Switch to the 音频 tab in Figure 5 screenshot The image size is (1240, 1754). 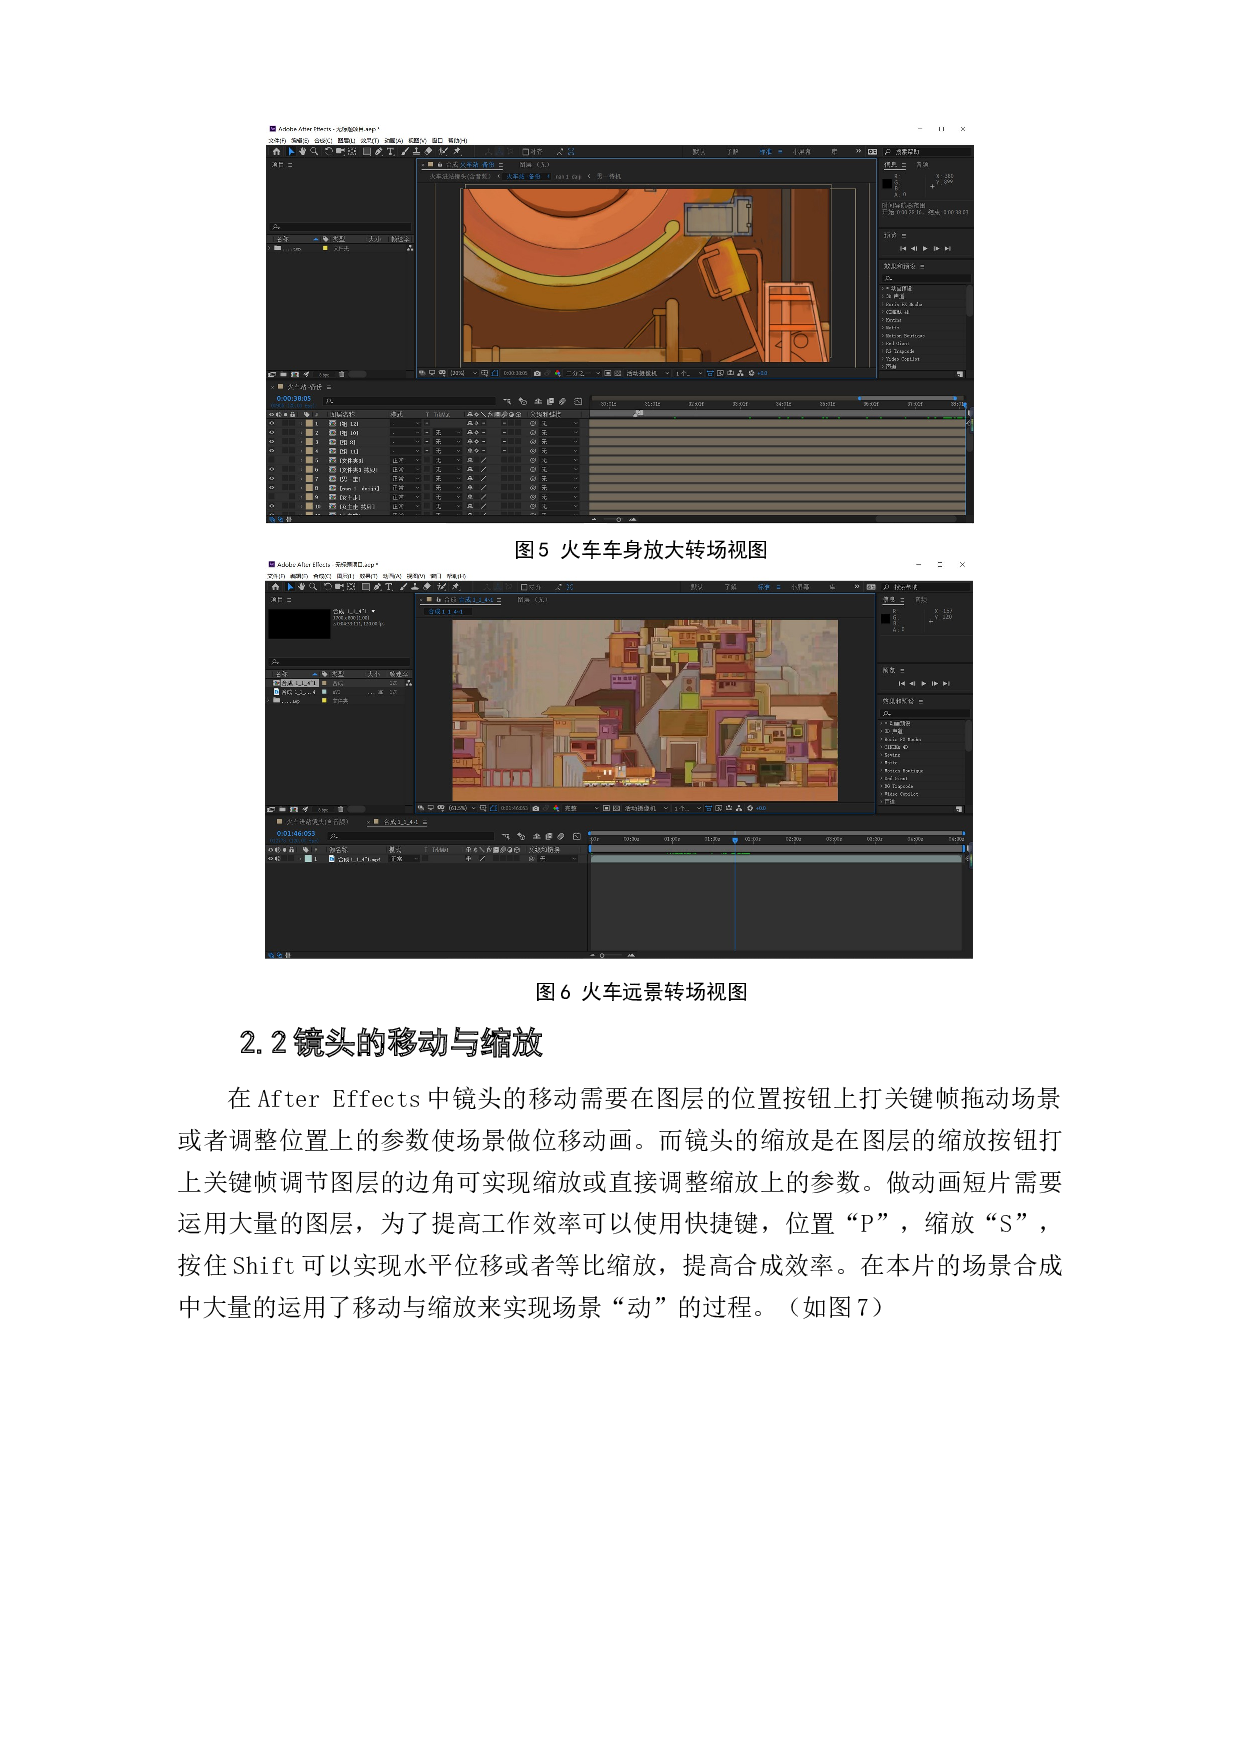tap(922, 165)
